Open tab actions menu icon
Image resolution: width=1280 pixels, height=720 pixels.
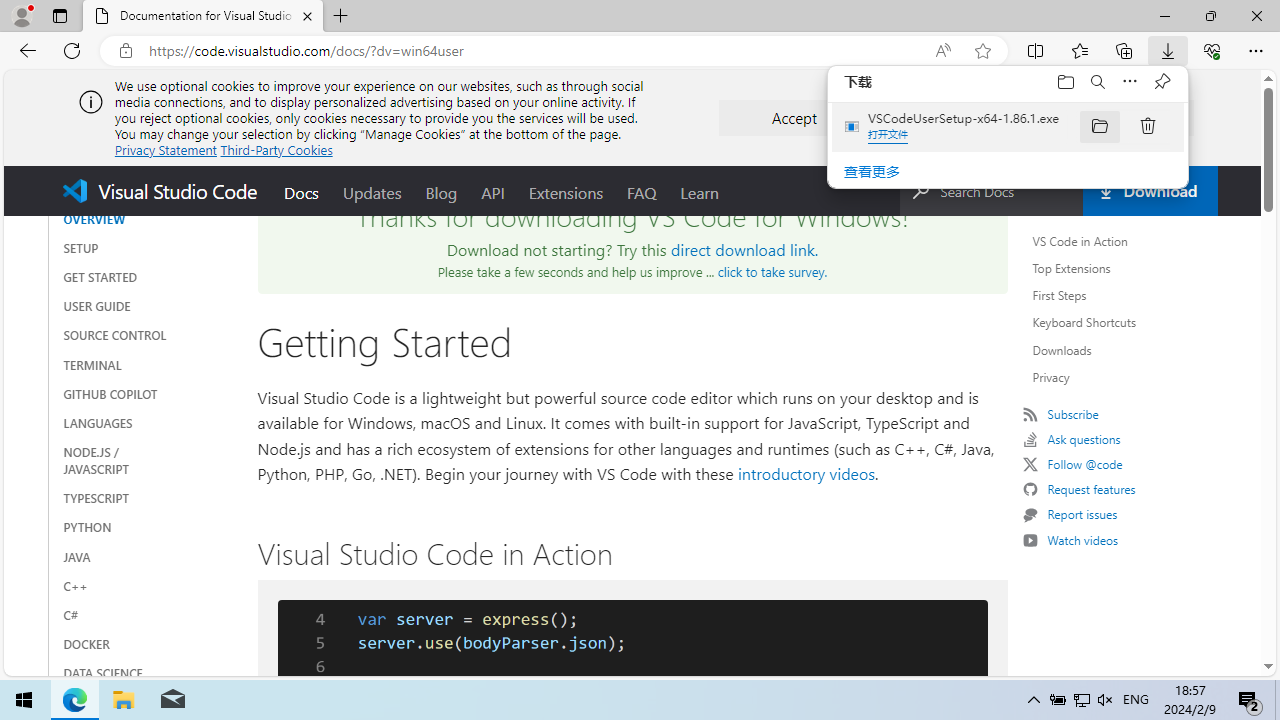click(x=59, y=16)
